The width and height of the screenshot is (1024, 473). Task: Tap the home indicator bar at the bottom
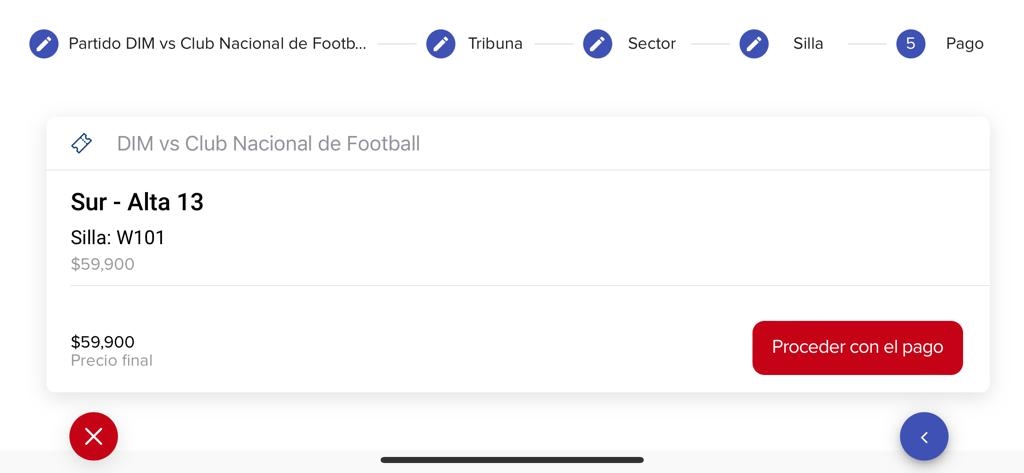512,460
